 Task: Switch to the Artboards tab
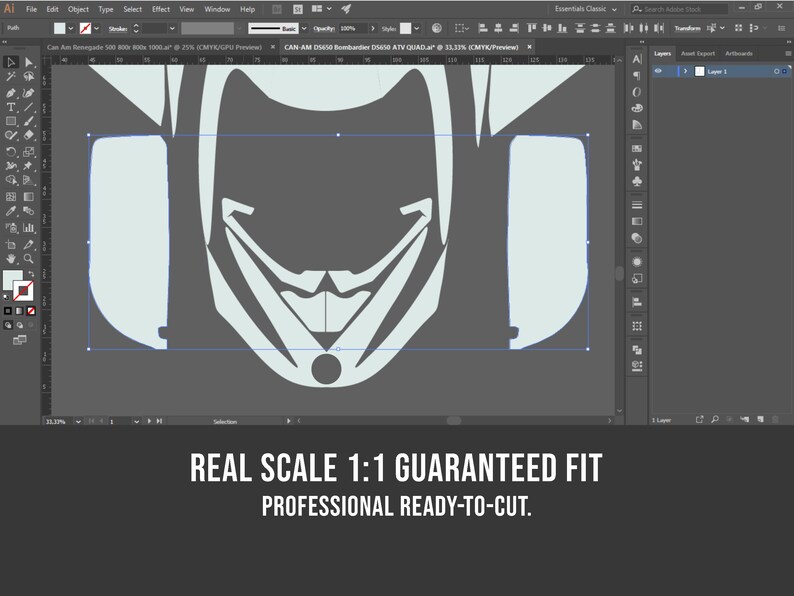click(739, 54)
